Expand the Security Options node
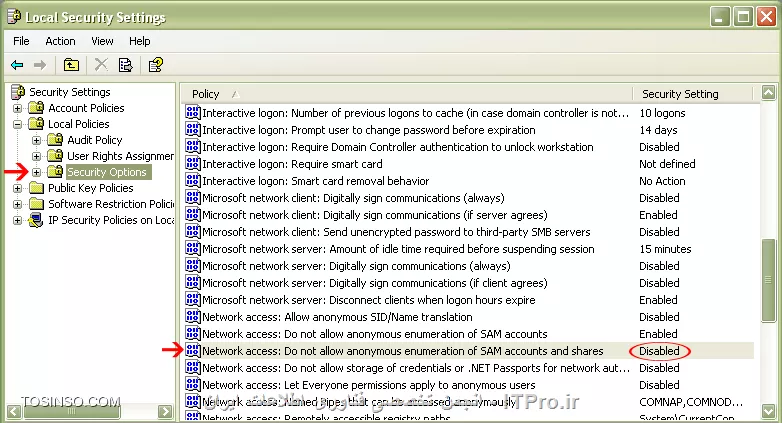This screenshot has width=782, height=423. 36,172
